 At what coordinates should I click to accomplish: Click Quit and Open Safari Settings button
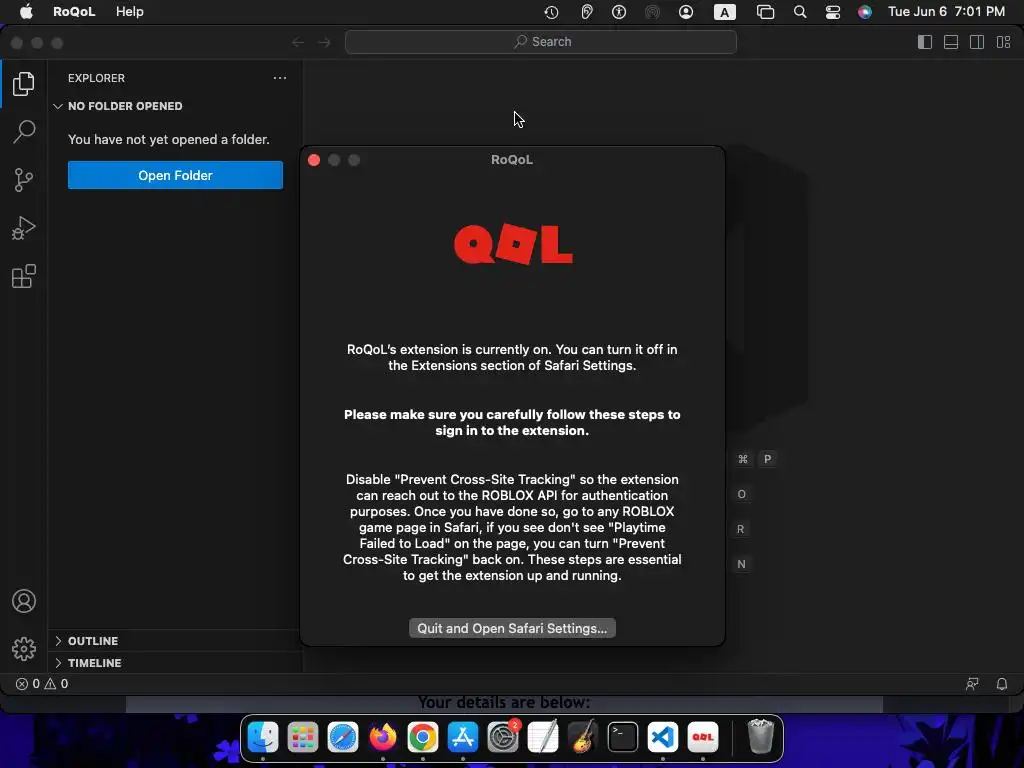(x=512, y=628)
